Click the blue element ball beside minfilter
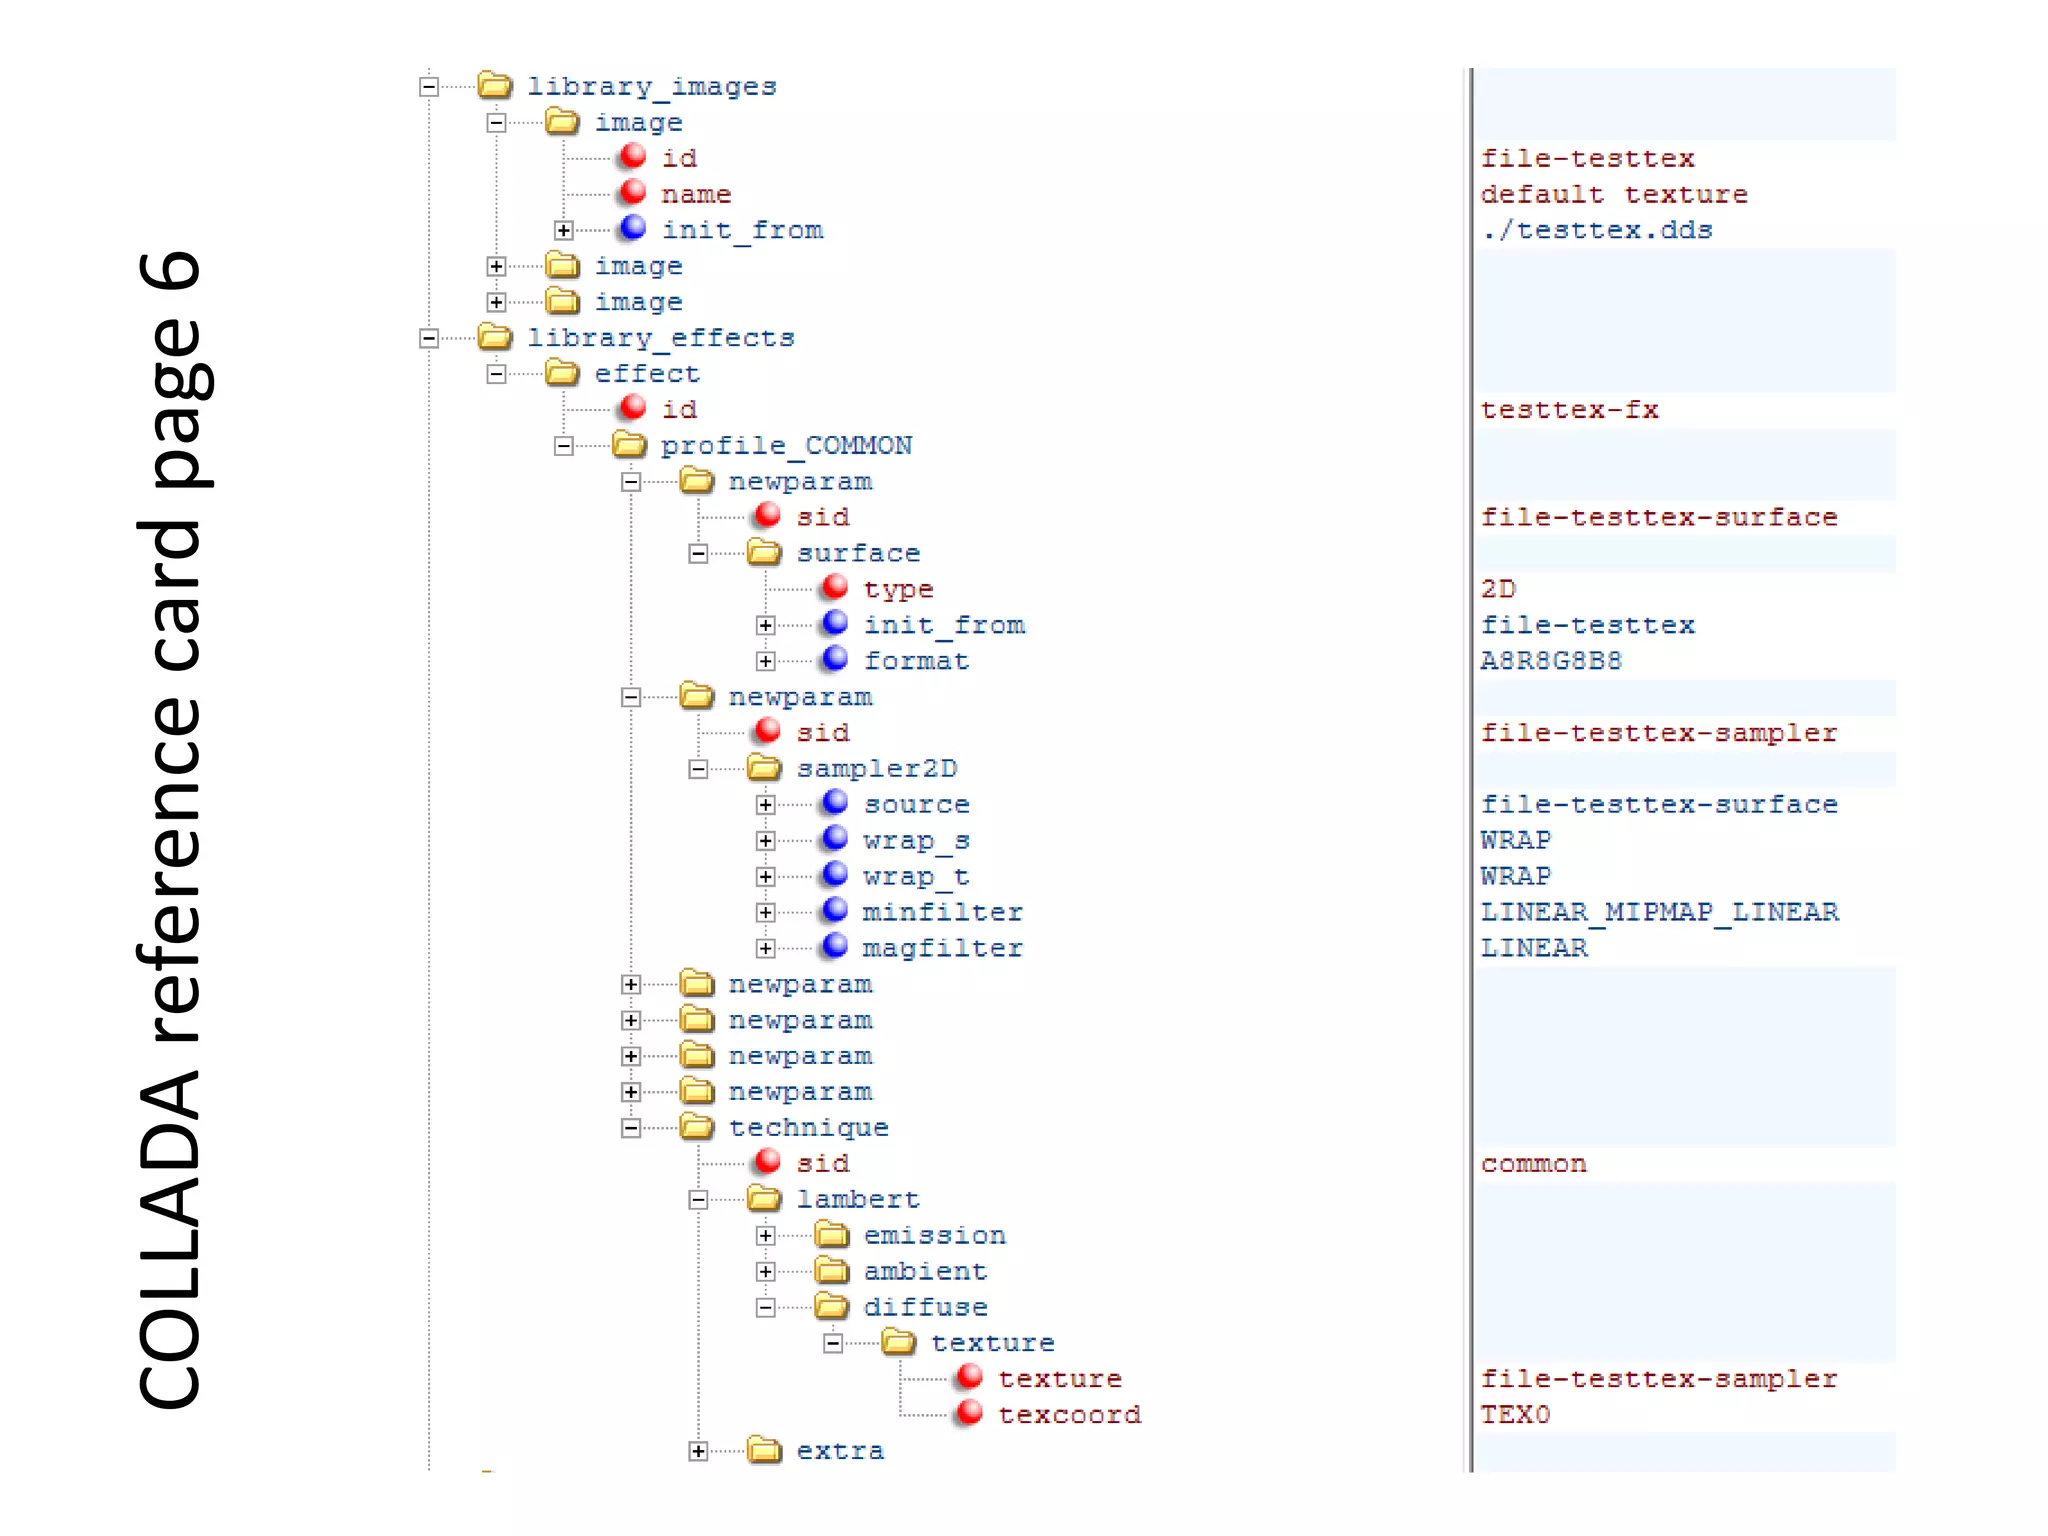 pos(834,911)
